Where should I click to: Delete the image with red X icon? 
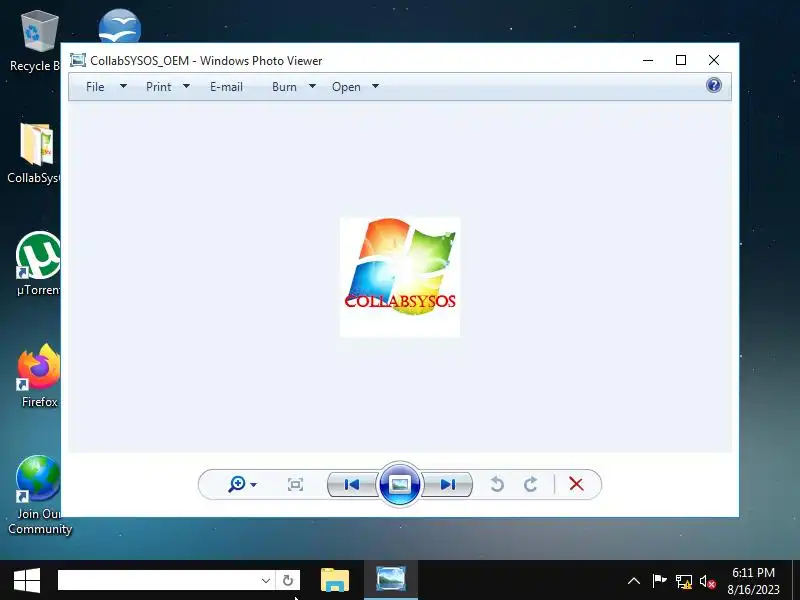pyautogui.click(x=576, y=484)
